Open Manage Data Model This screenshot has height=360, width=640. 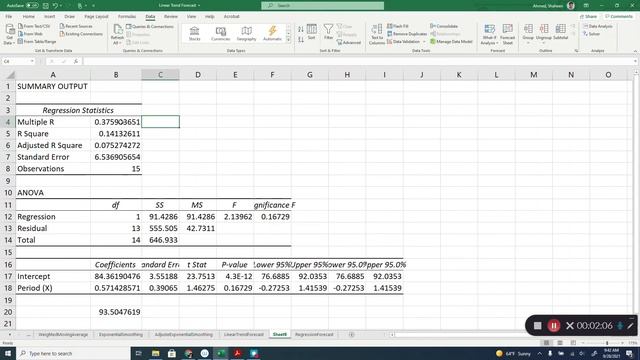(x=451, y=42)
